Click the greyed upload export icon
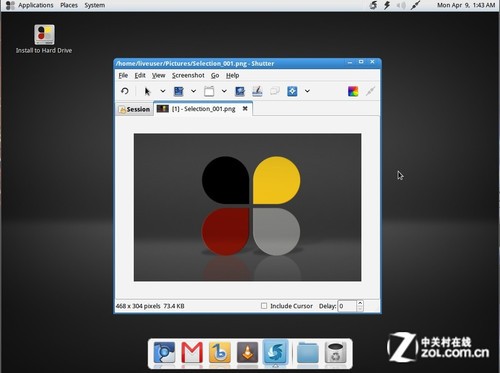Screen dimensions: 500x373 pos(370,91)
